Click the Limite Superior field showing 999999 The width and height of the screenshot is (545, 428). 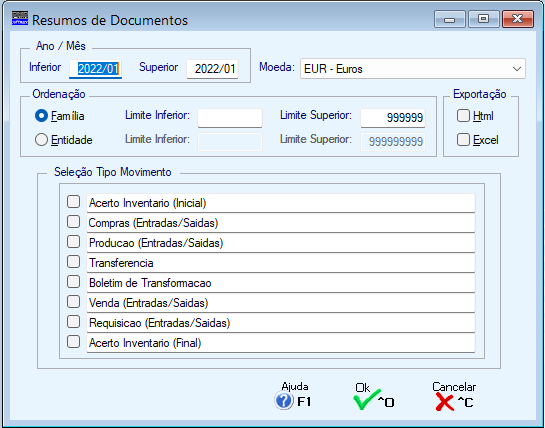(393, 118)
